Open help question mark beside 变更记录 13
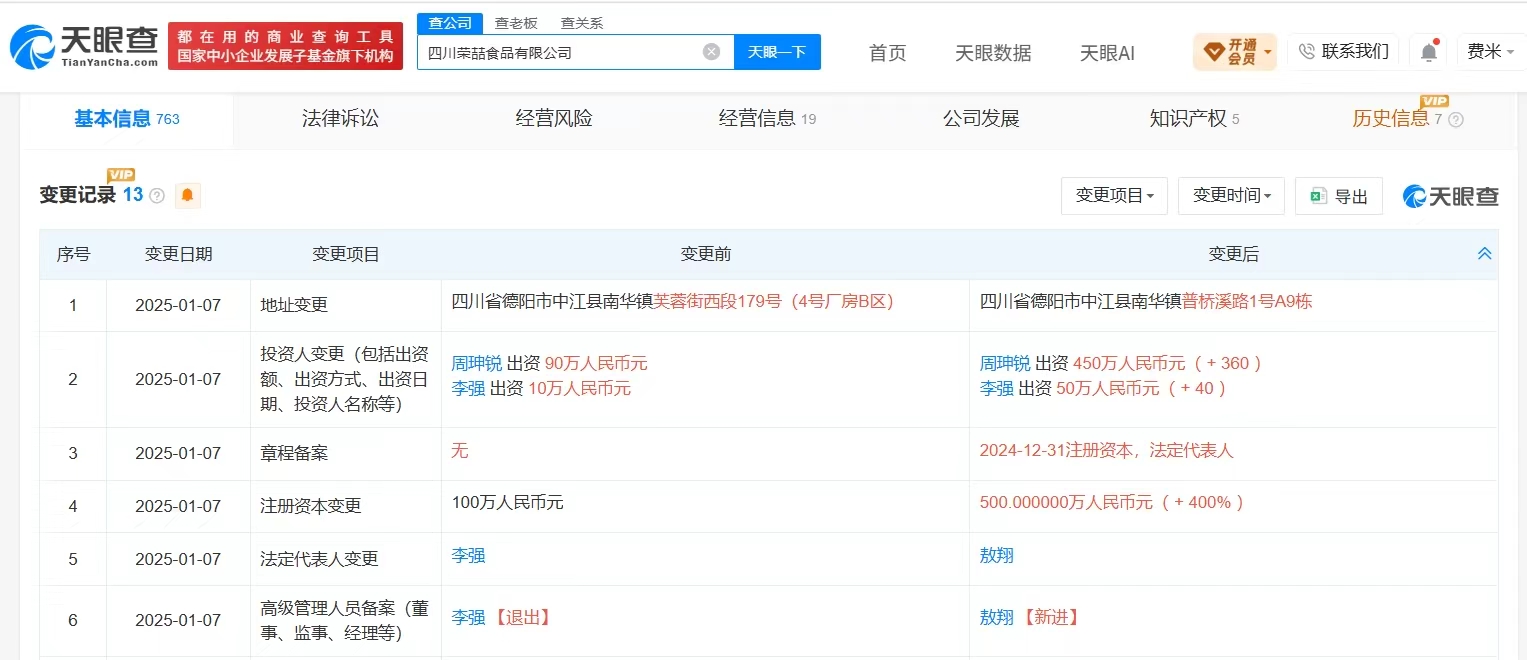This screenshot has height=660, width=1527. [157, 196]
